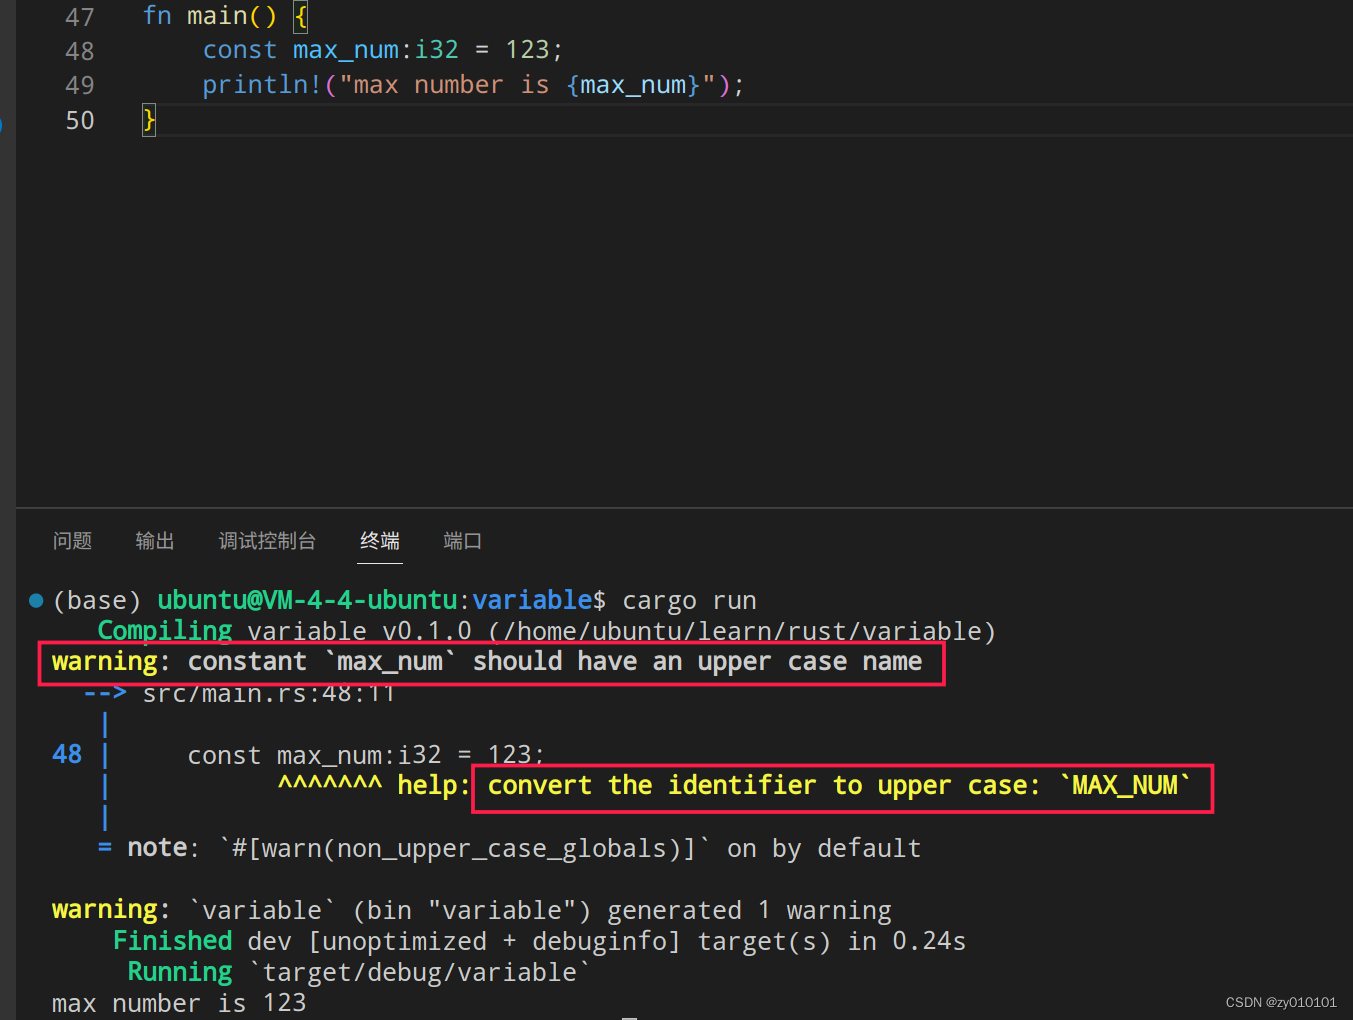Screen dimensions: 1353x1020
Task: Click the 'convert the identifier to upper case' help
Action: (838, 785)
